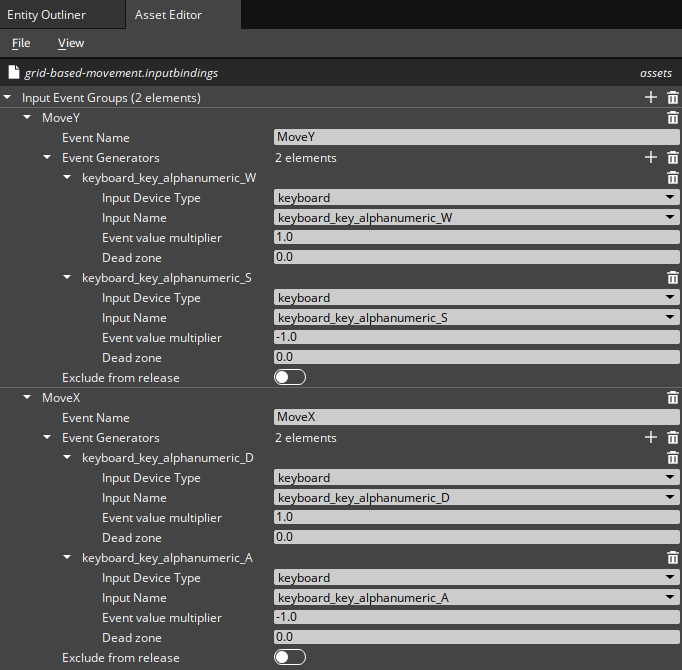Collapse the Input Event Groups section
The image size is (682, 670).
click(8, 98)
